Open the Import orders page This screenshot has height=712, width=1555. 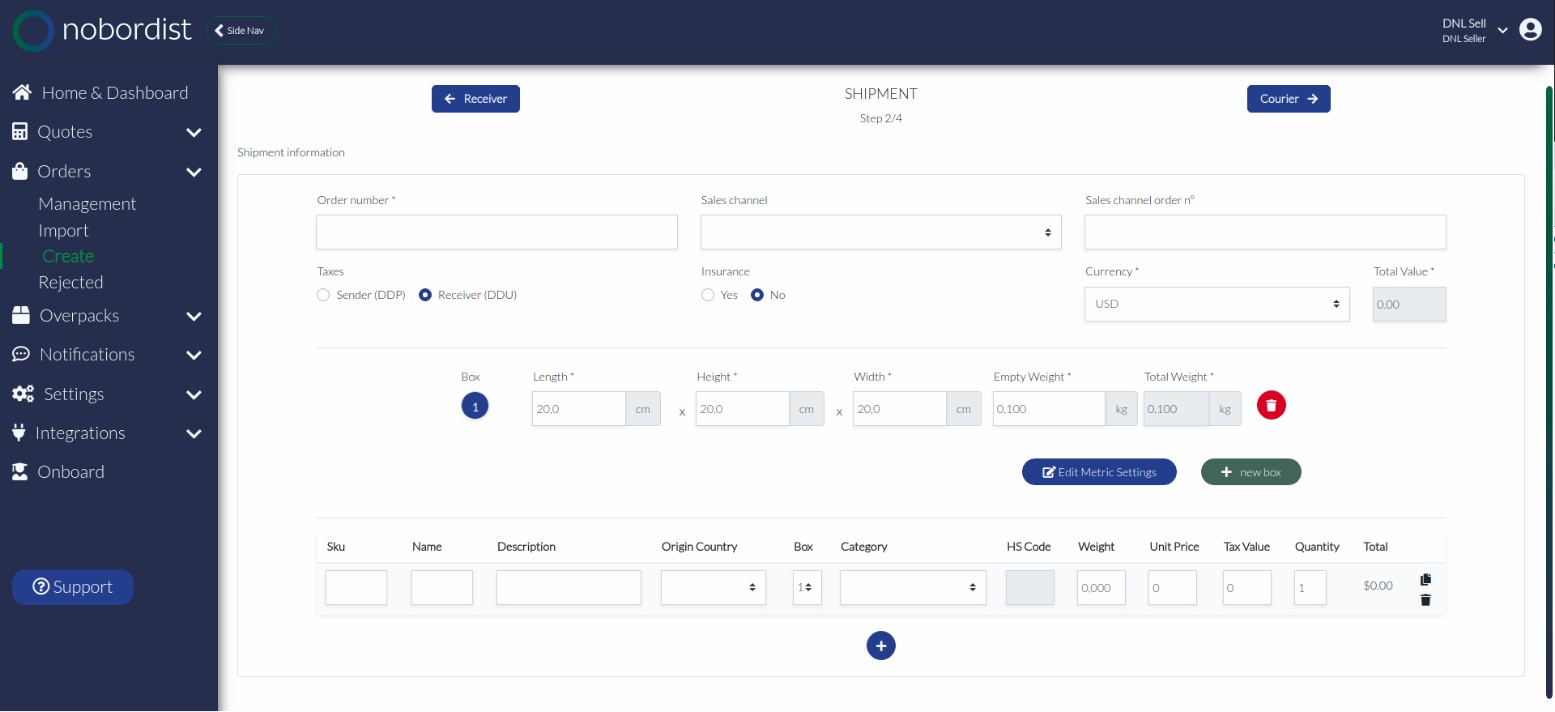(x=63, y=230)
